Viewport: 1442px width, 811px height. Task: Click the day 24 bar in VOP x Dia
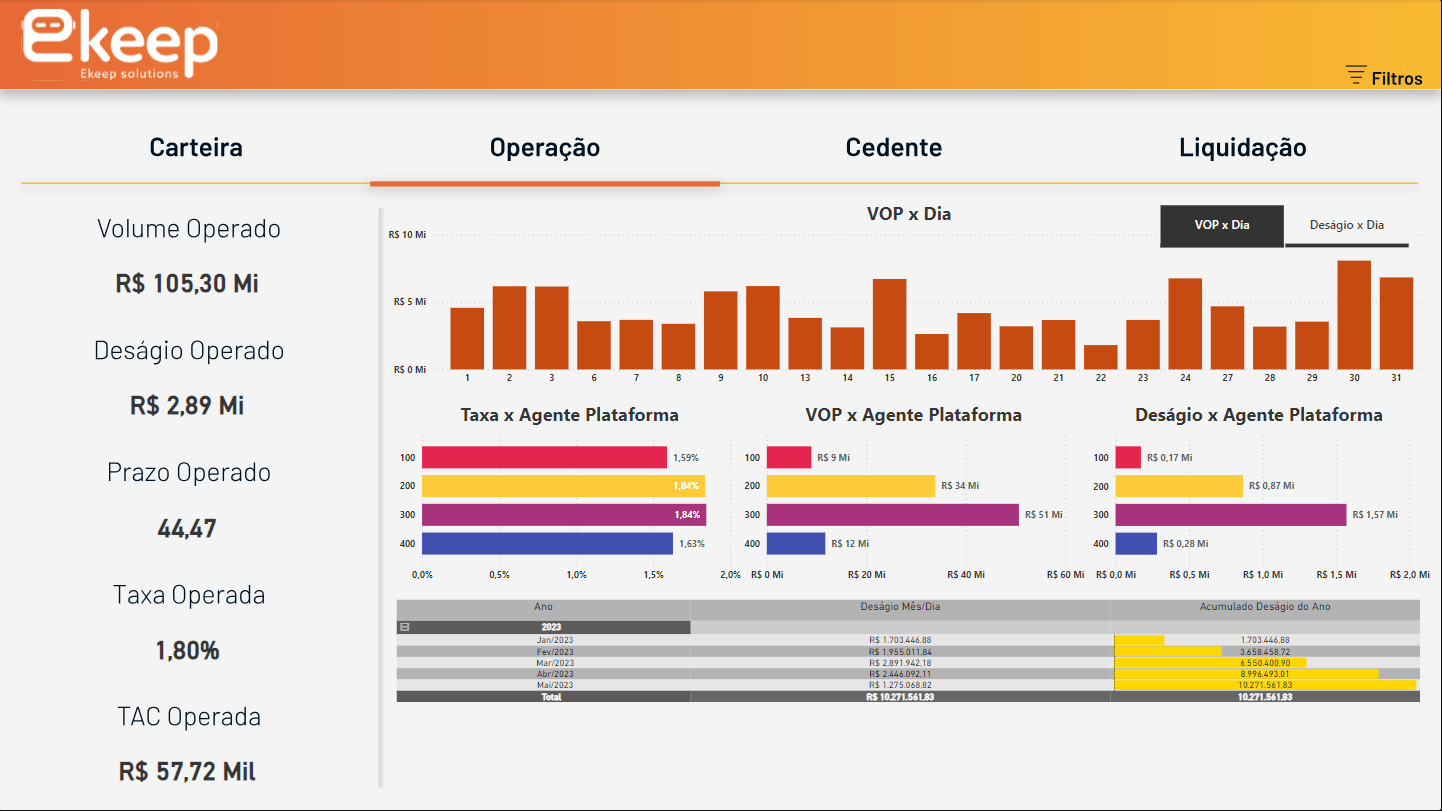tap(1185, 324)
